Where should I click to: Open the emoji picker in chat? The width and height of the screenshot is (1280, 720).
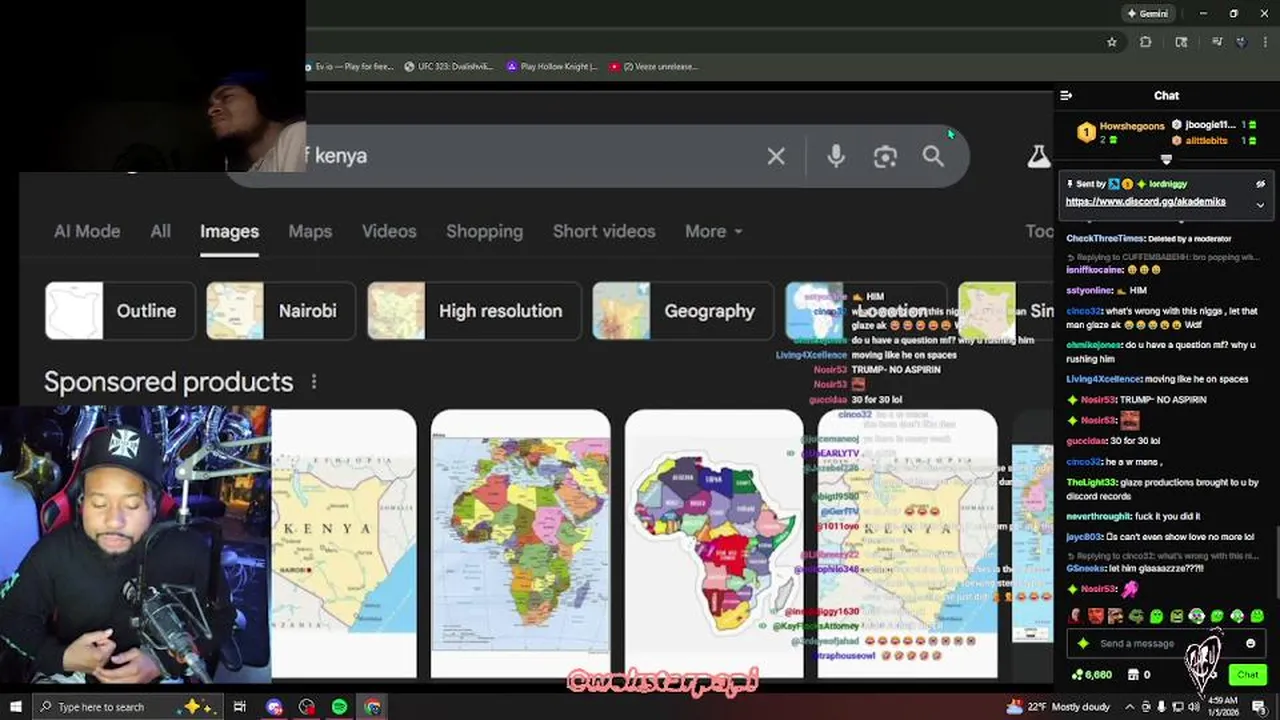tap(1250, 644)
